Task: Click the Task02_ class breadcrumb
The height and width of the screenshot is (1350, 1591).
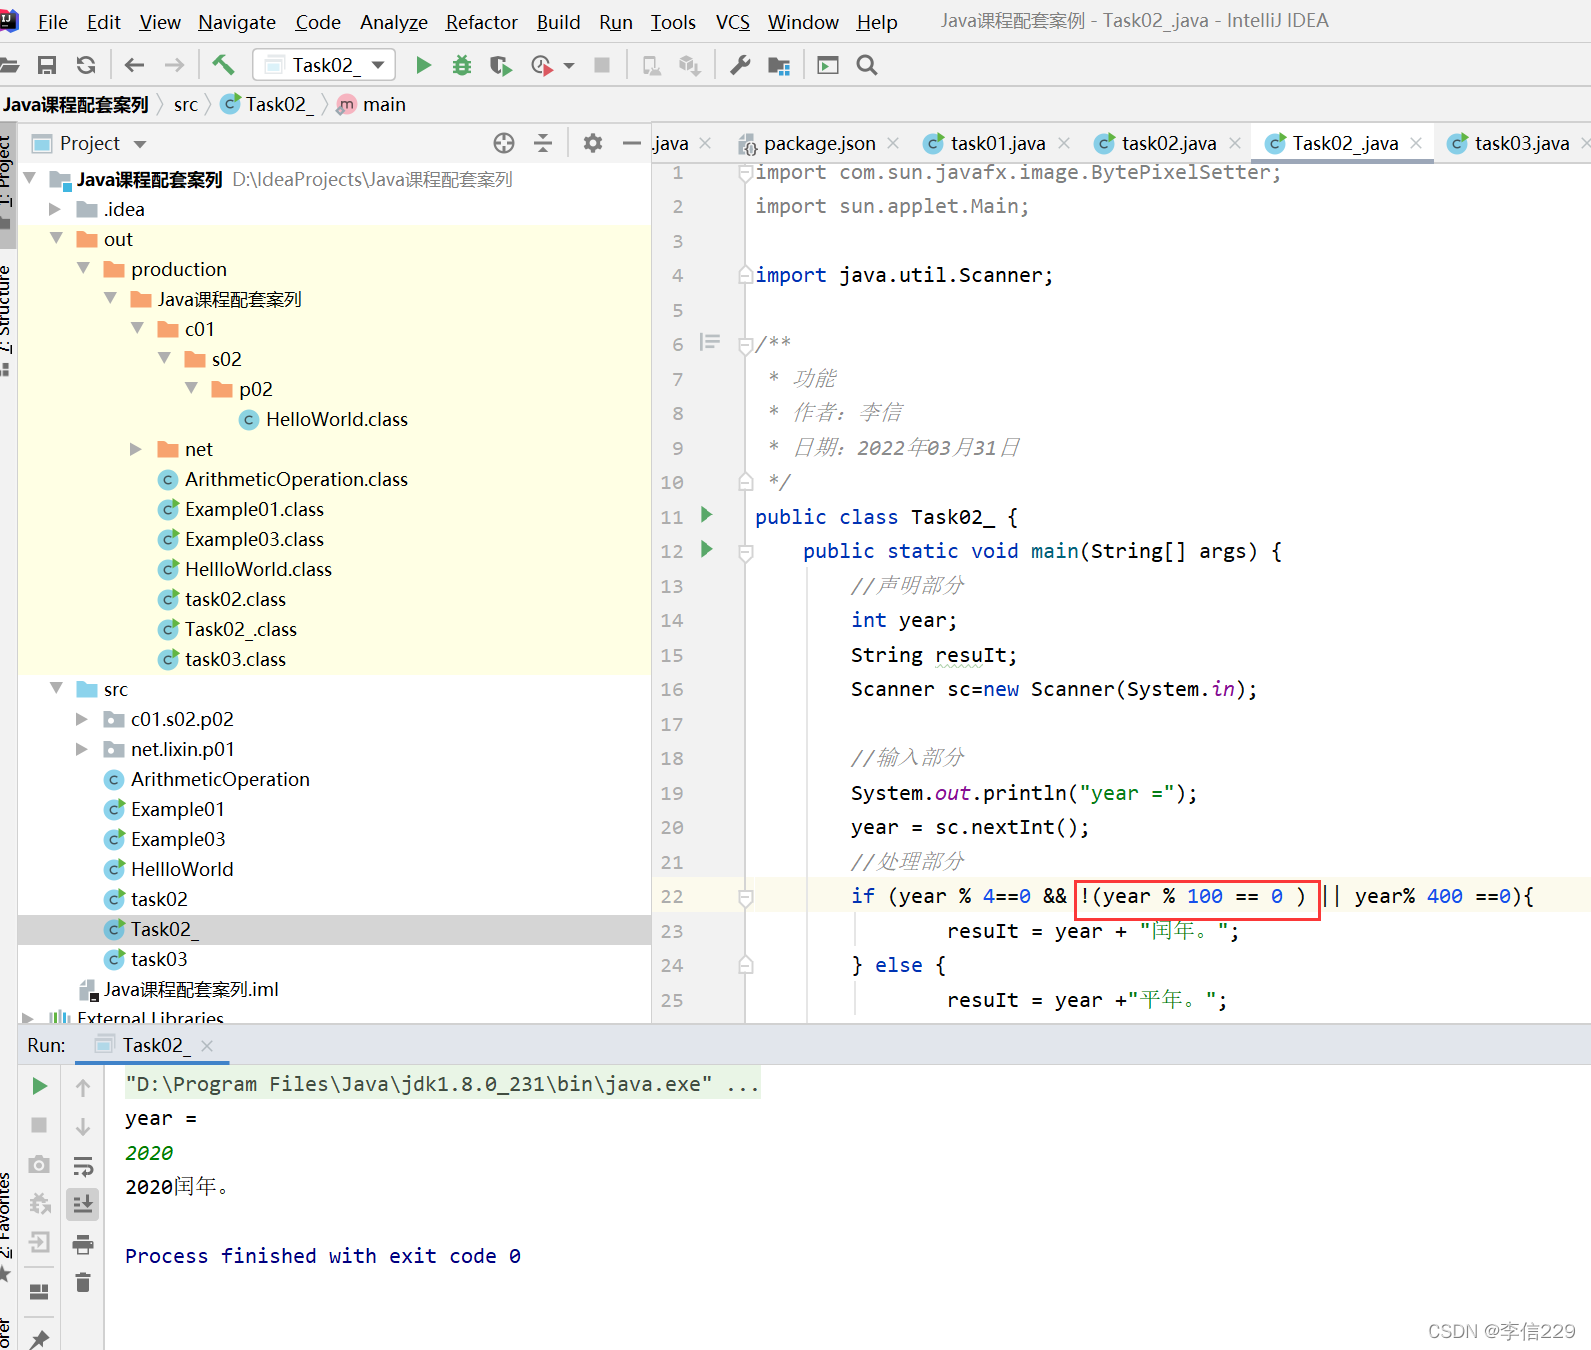Action: pyautogui.click(x=267, y=105)
